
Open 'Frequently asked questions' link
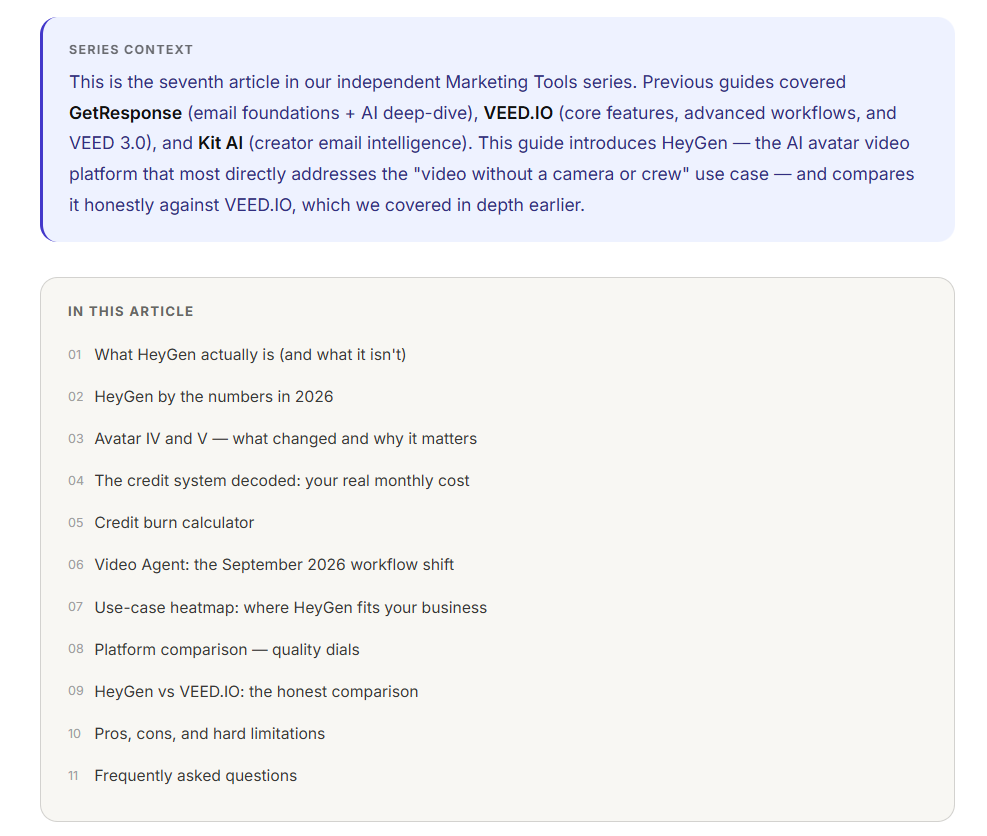point(195,776)
